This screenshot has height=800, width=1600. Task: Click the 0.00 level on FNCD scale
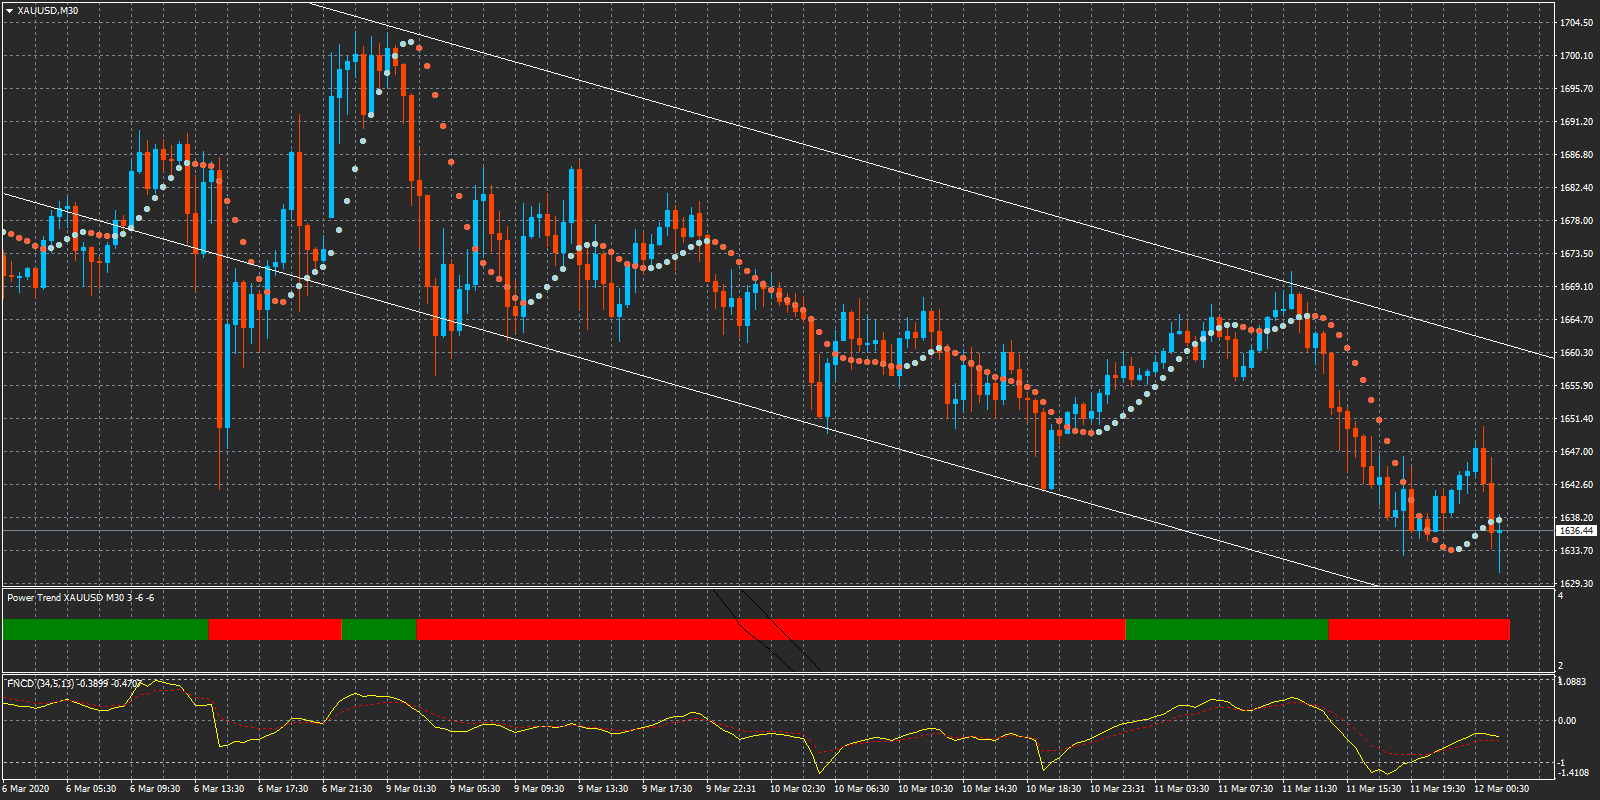pos(1567,721)
